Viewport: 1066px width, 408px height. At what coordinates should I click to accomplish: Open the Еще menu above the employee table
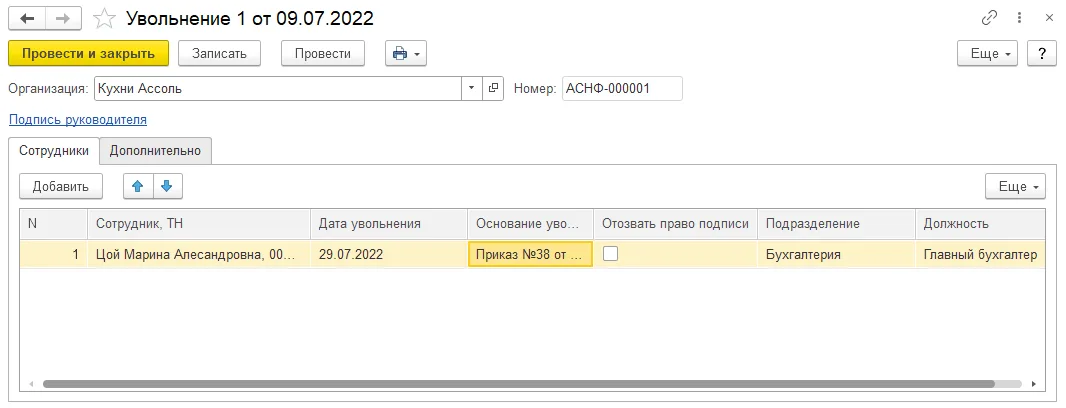point(1015,186)
